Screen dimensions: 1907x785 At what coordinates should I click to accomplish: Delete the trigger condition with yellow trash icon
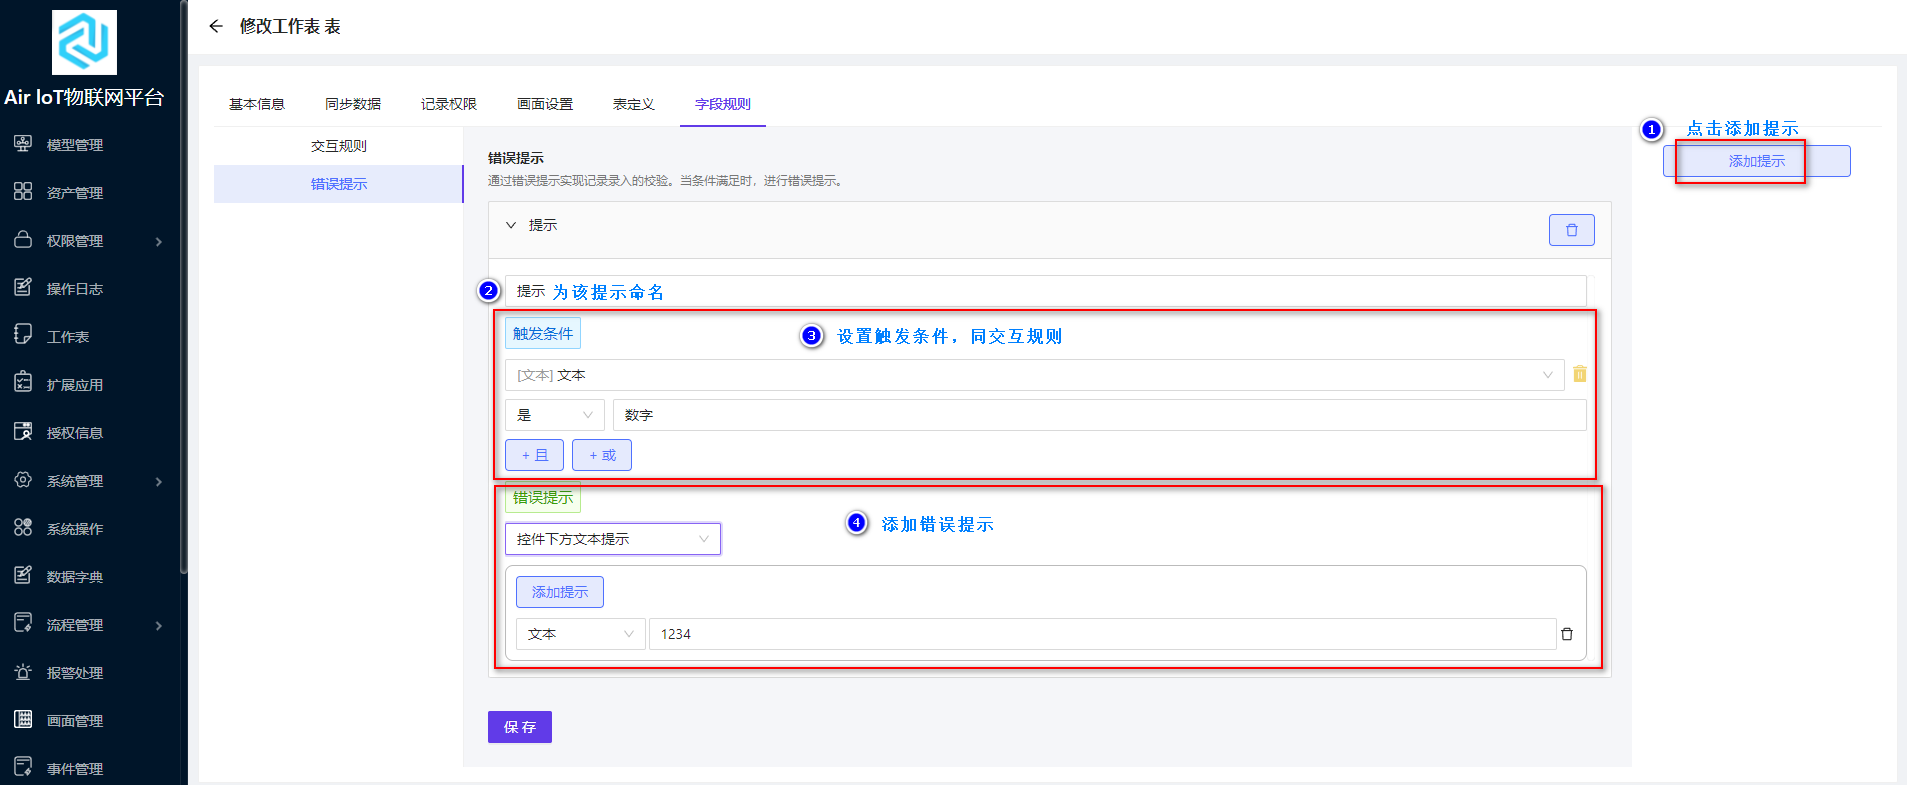(1580, 374)
